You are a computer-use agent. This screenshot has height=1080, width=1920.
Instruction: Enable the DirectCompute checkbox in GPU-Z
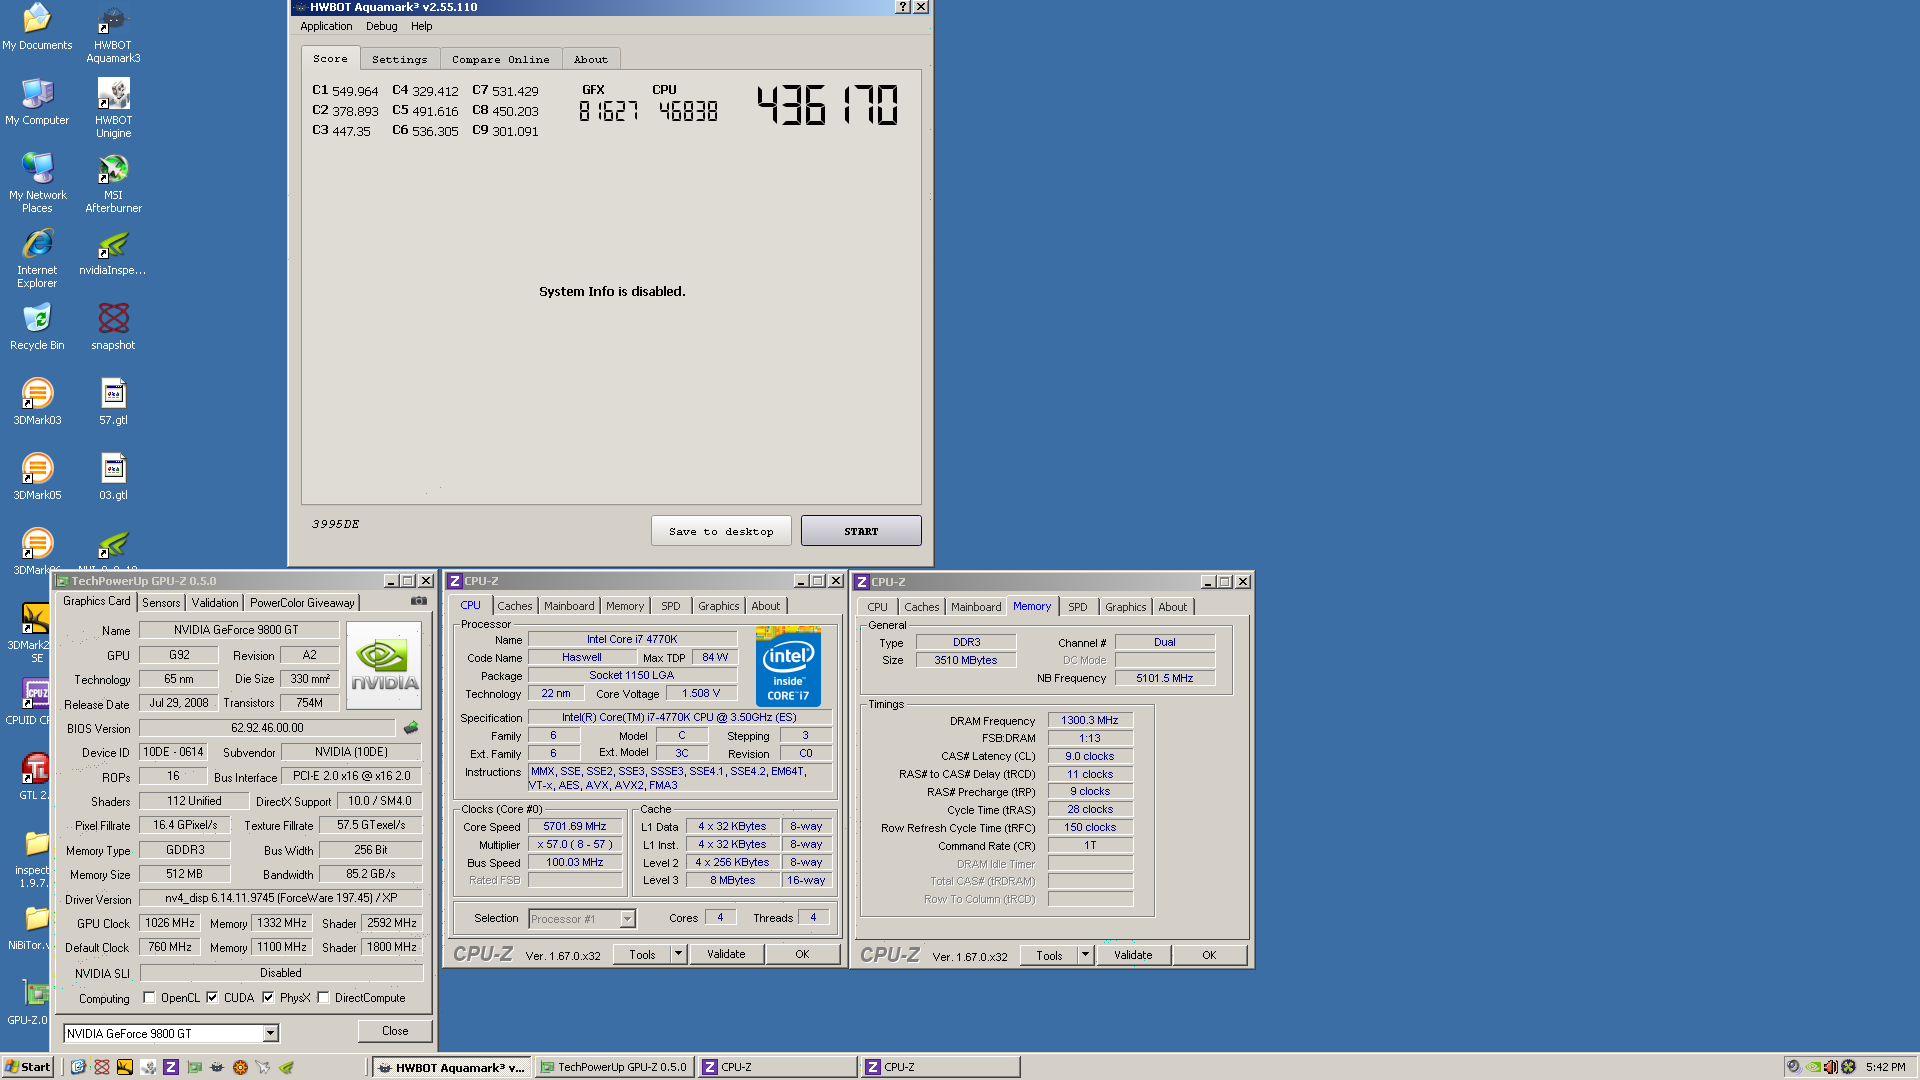(x=323, y=997)
